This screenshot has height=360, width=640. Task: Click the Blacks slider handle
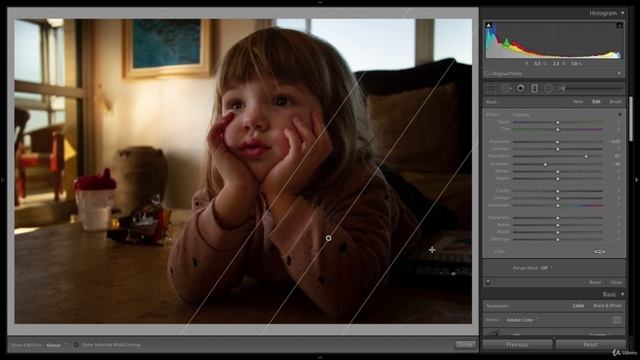pos(558,179)
